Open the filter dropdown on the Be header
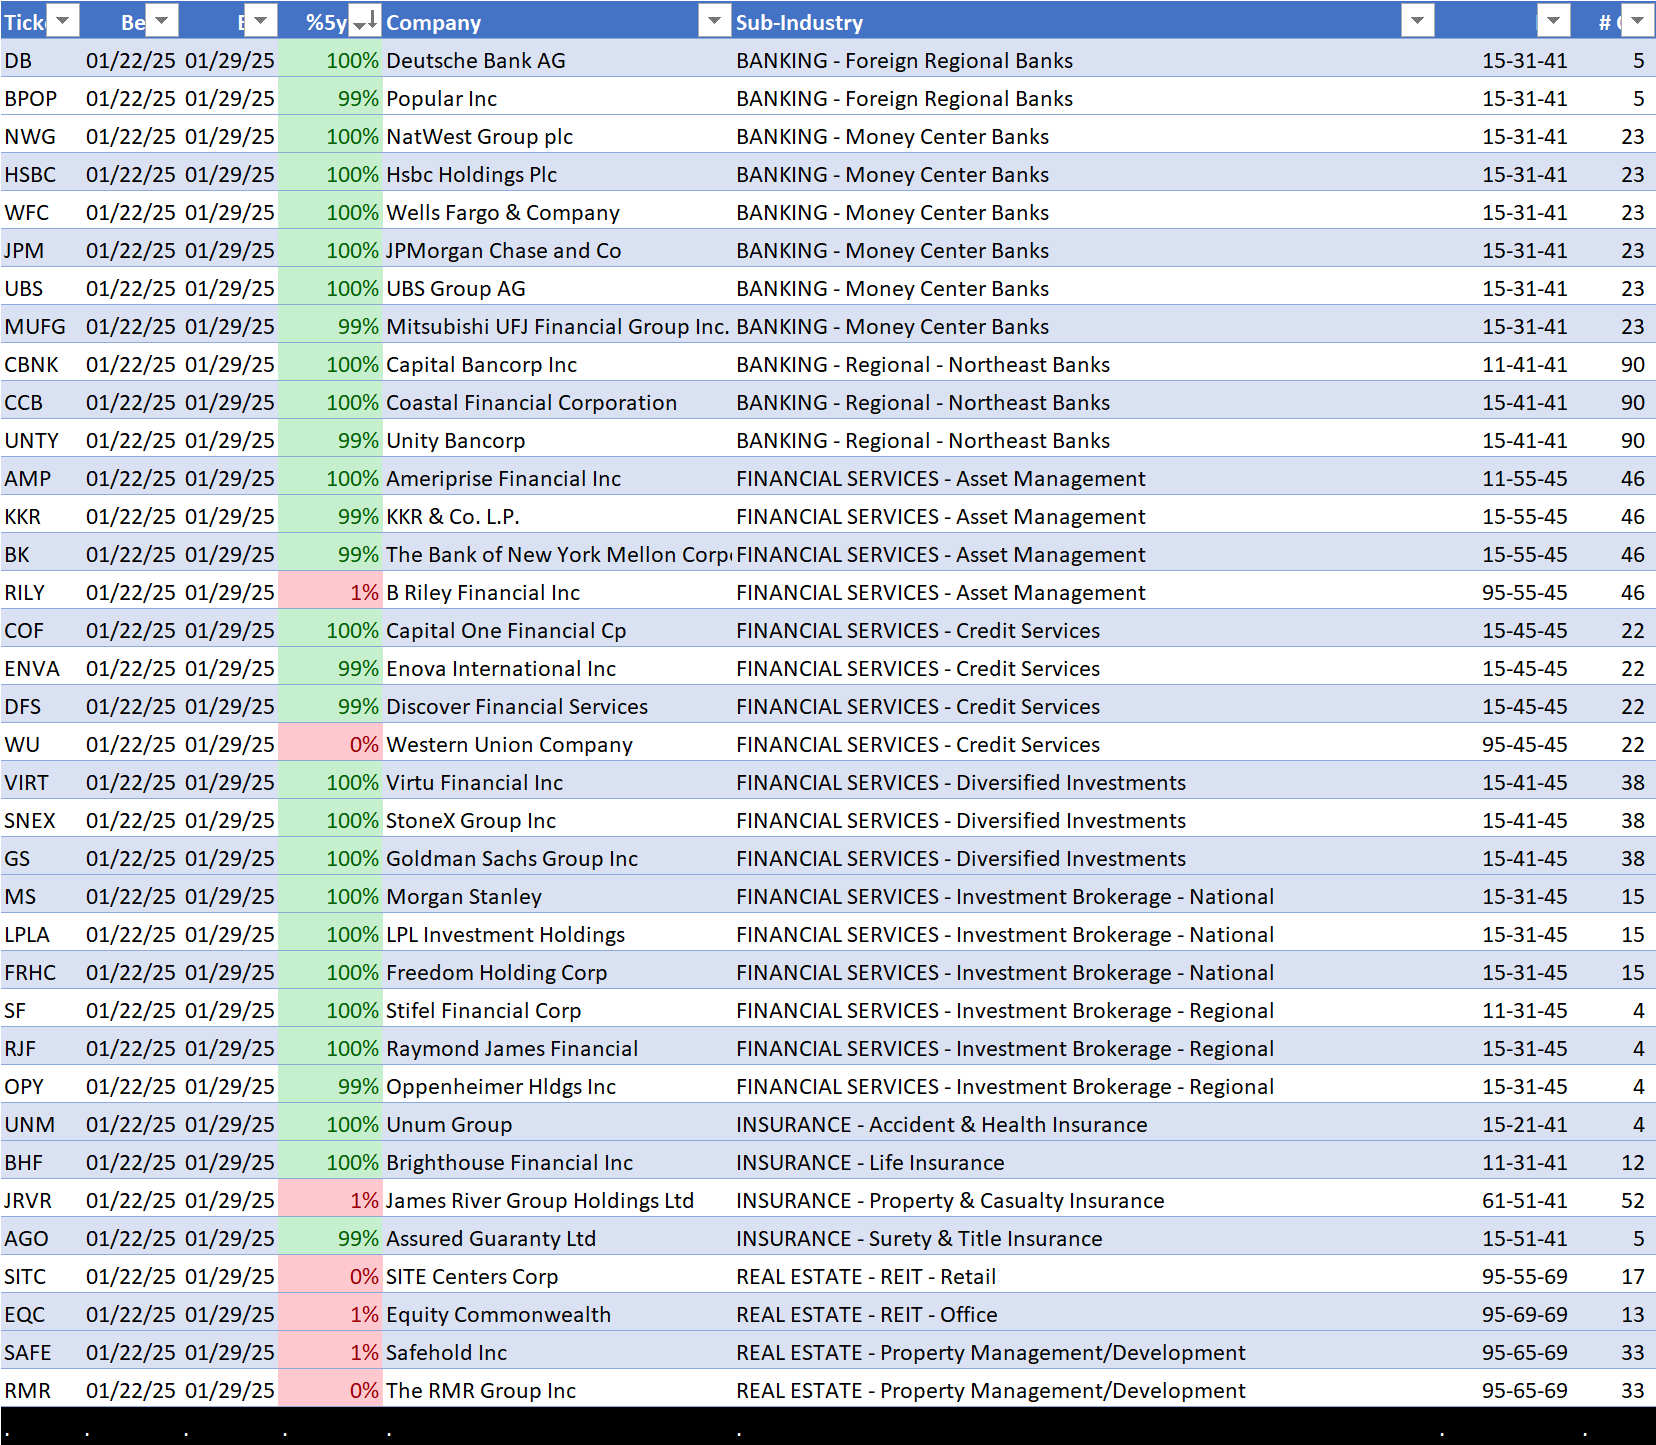 point(162,21)
